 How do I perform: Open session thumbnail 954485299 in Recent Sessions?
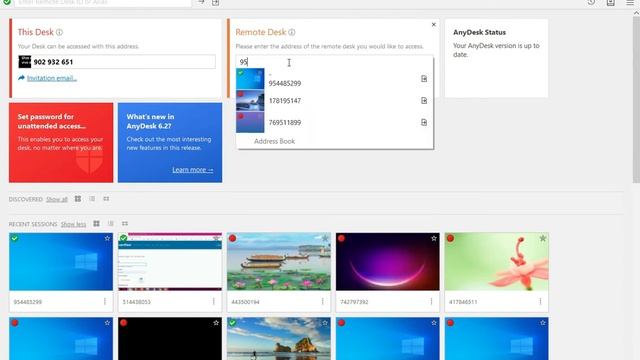tap(61, 262)
